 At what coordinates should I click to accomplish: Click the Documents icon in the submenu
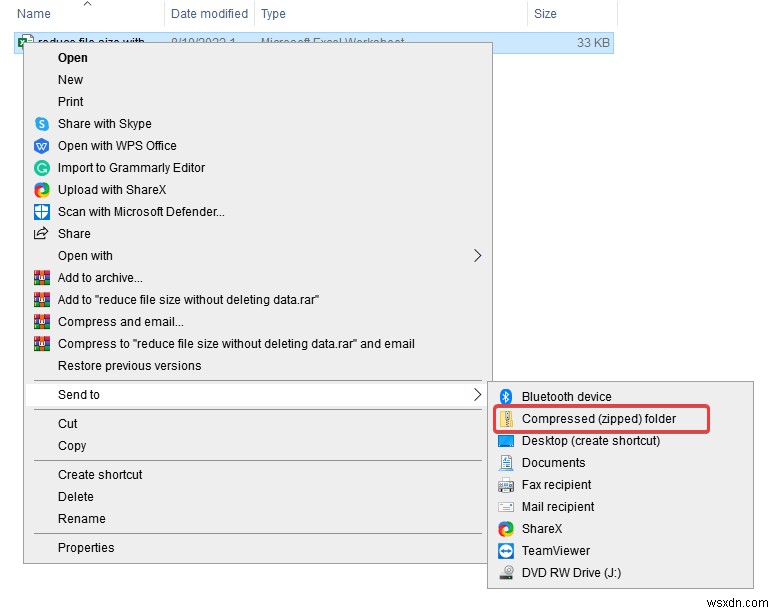point(506,463)
